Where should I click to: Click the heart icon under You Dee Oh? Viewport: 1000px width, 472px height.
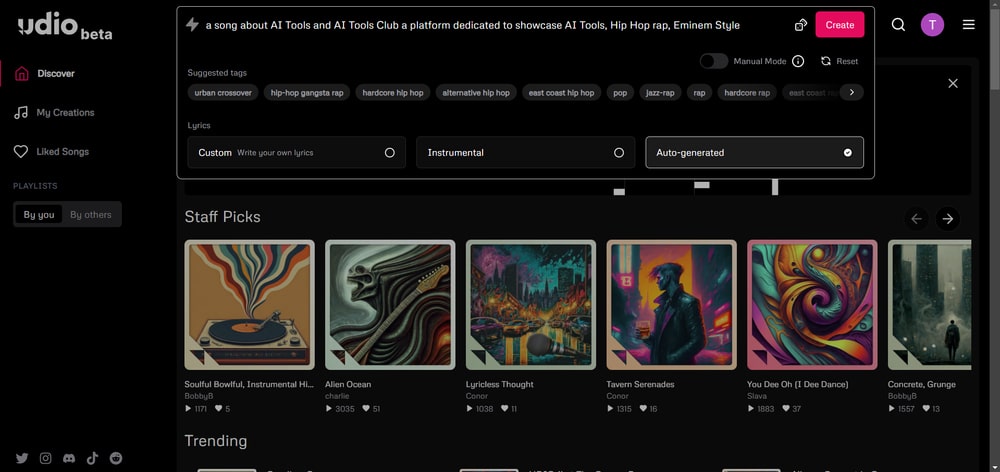click(787, 409)
